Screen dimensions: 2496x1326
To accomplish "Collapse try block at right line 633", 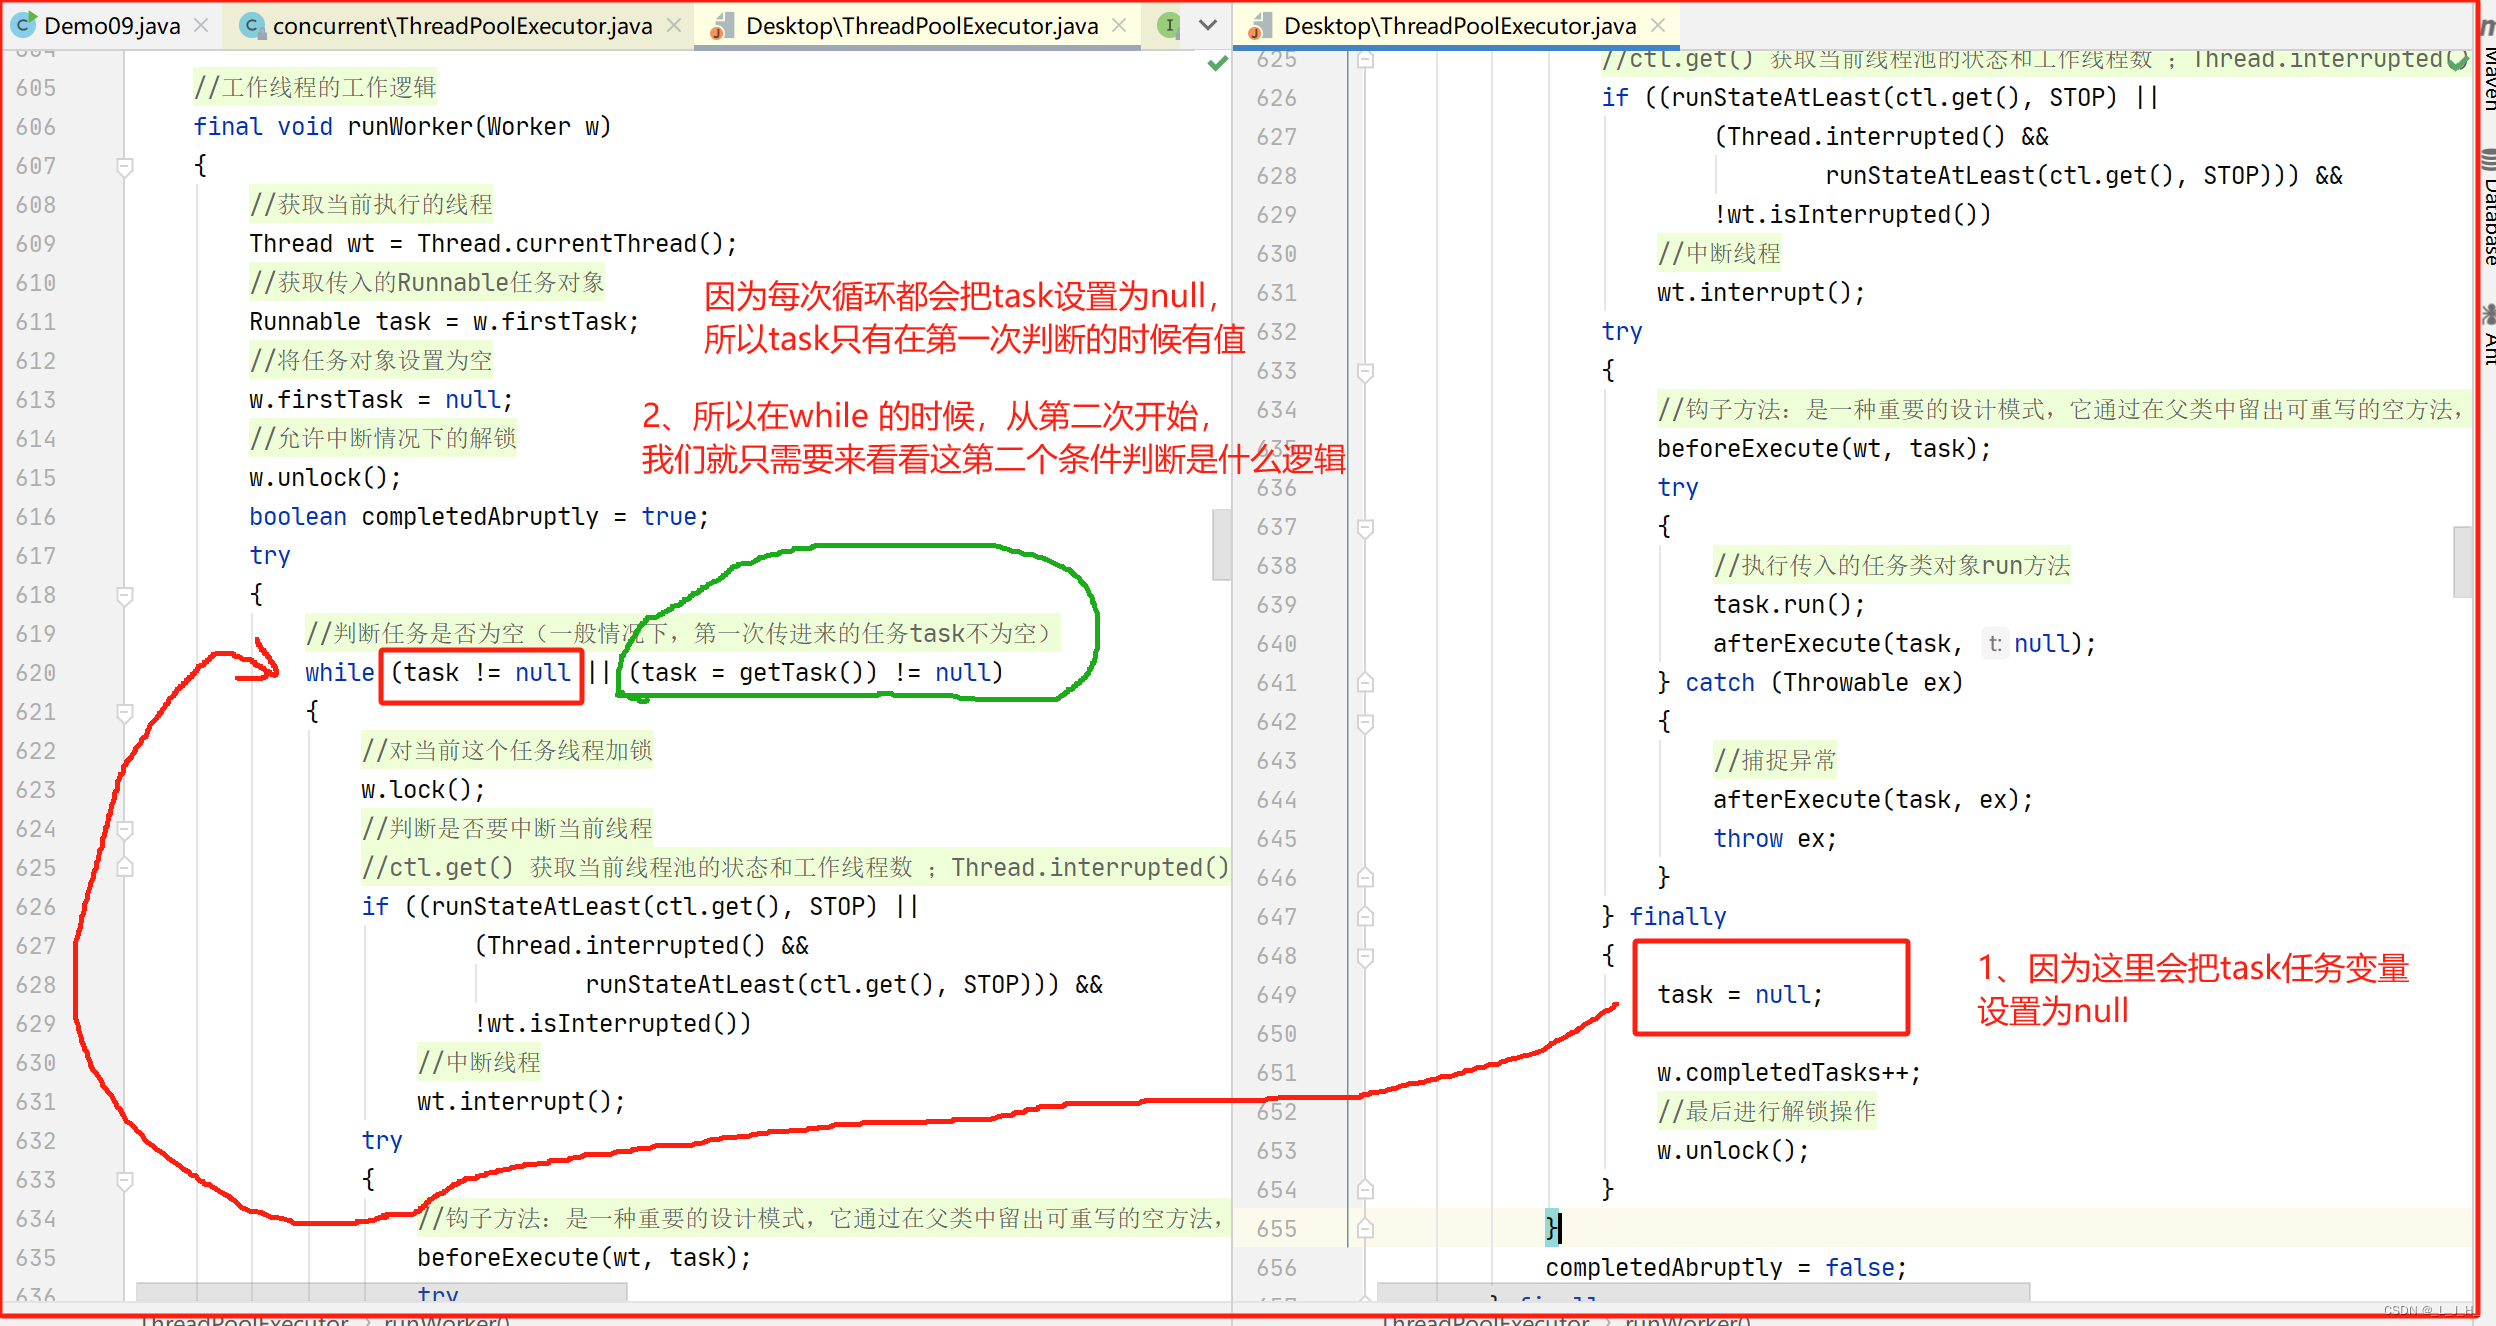I will [x=1365, y=371].
